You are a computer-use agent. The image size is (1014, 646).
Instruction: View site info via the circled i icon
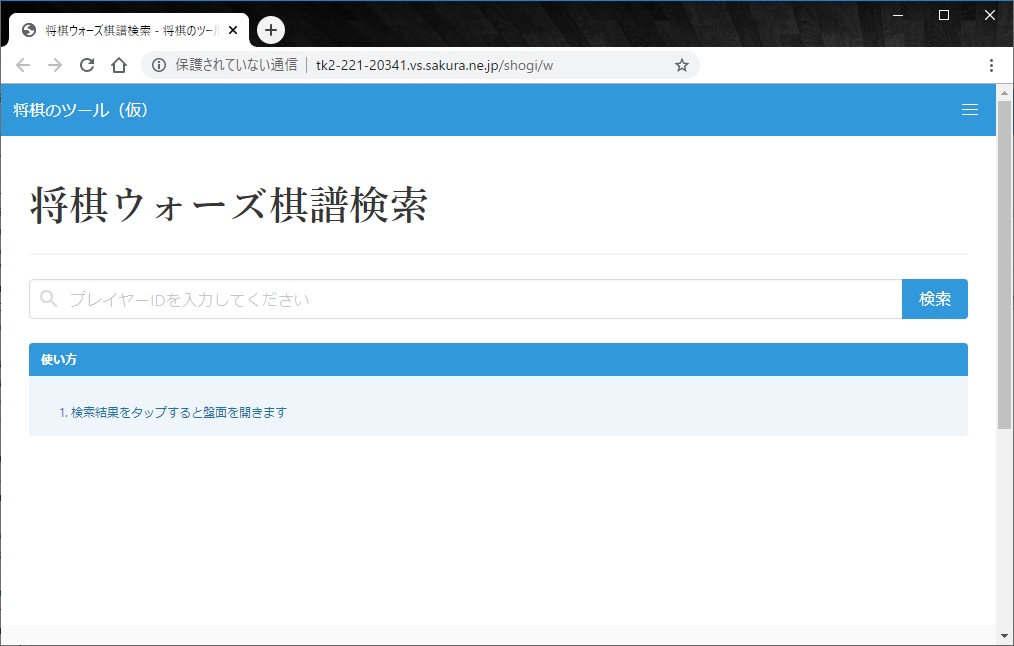[158, 65]
